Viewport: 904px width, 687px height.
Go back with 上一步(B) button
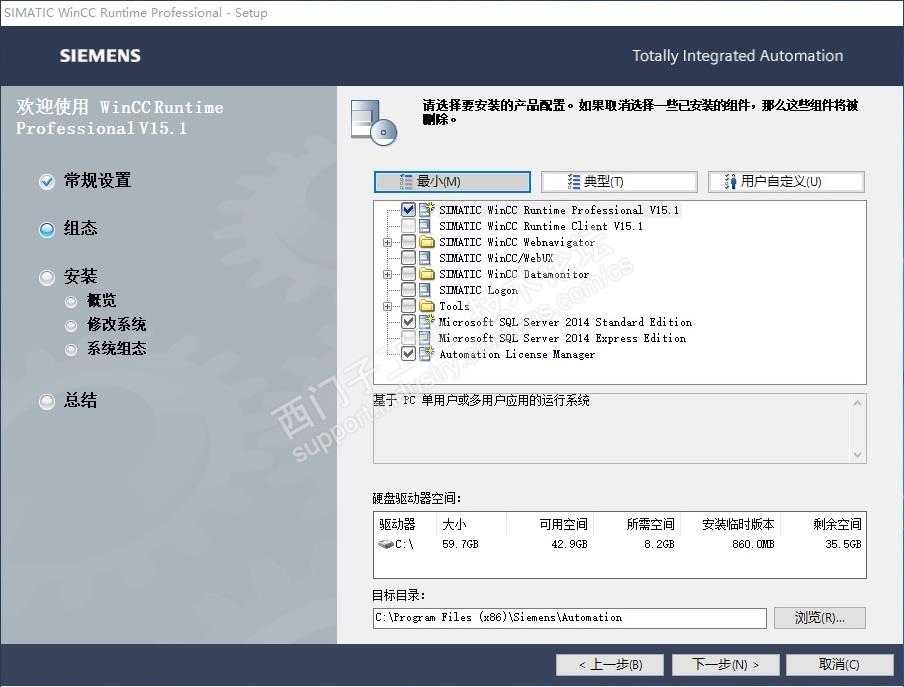click(x=610, y=665)
